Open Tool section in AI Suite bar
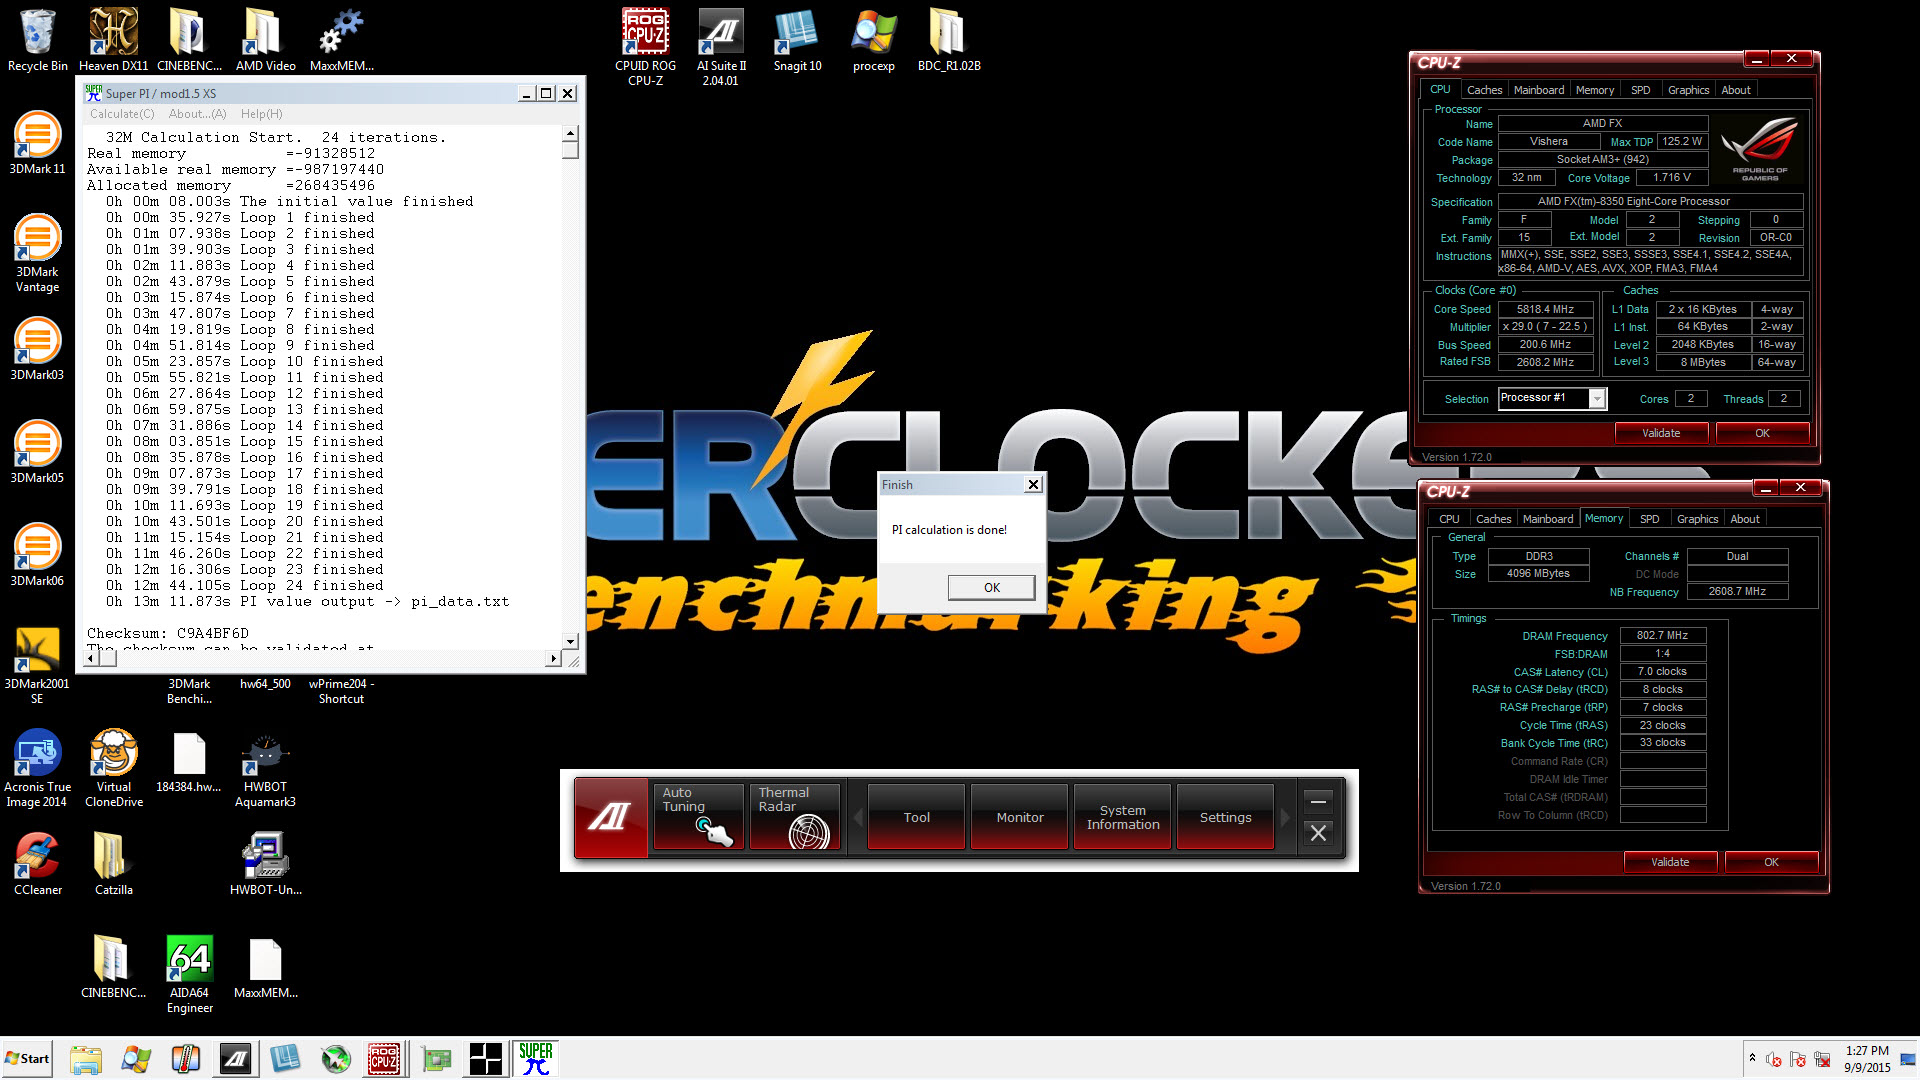This screenshot has width=1920, height=1080. point(916,817)
